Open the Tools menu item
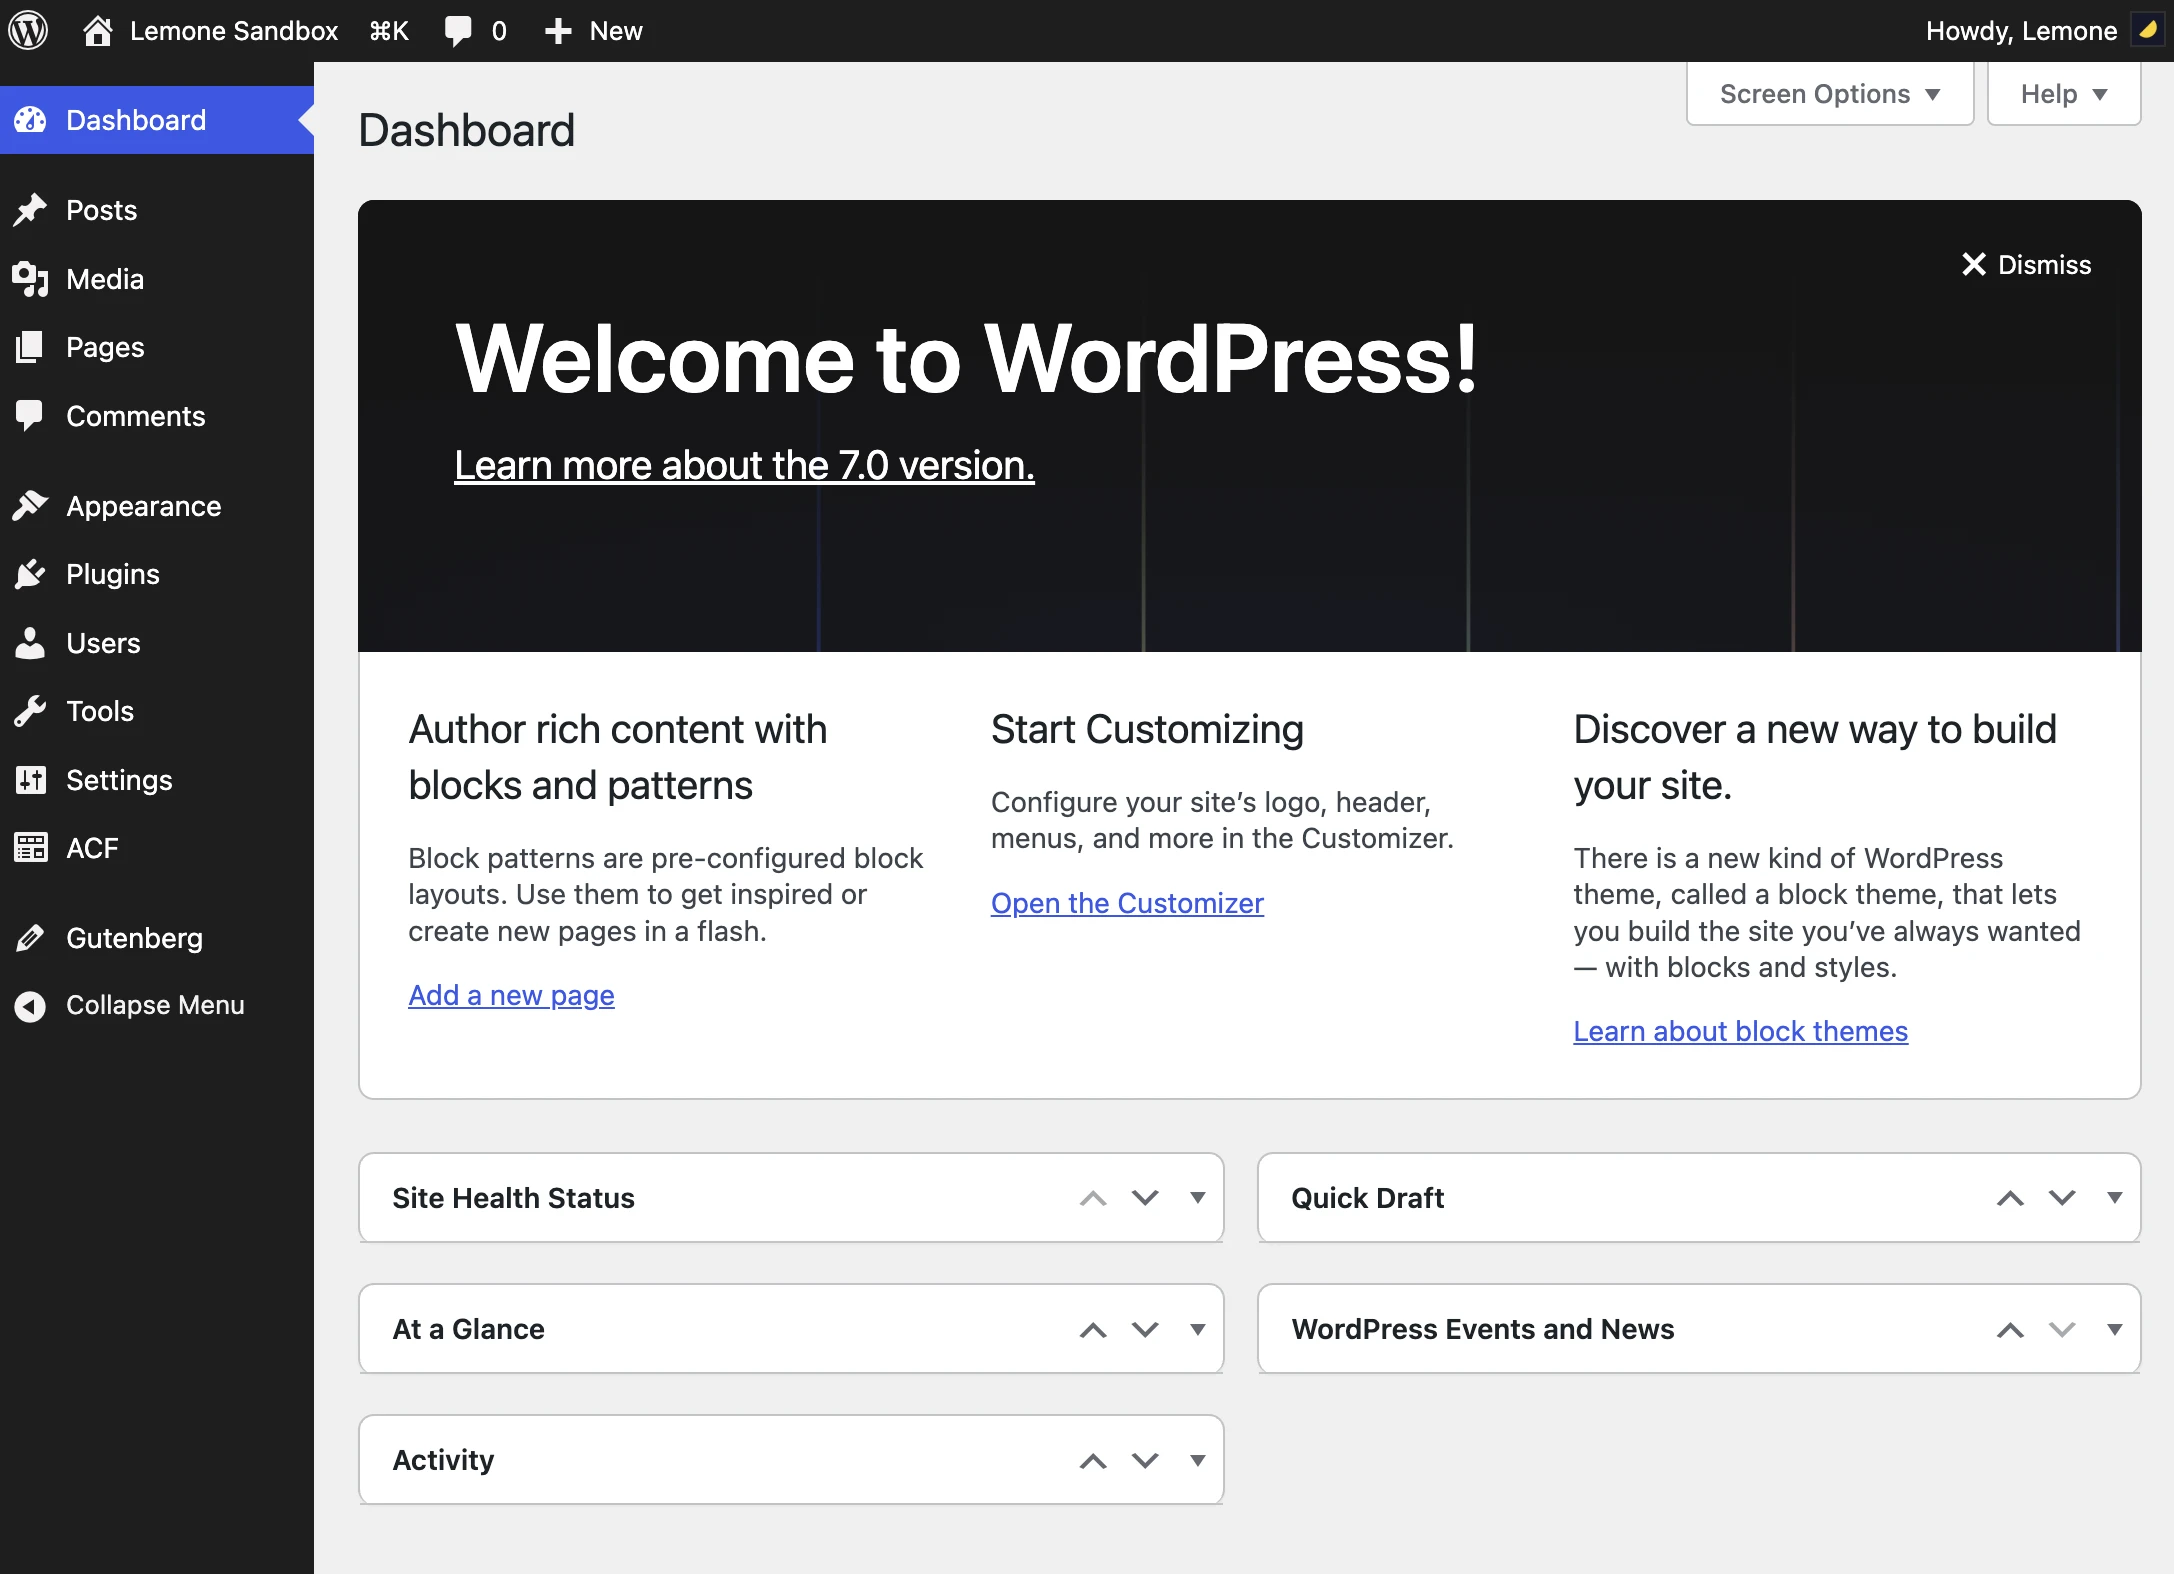 click(157, 711)
